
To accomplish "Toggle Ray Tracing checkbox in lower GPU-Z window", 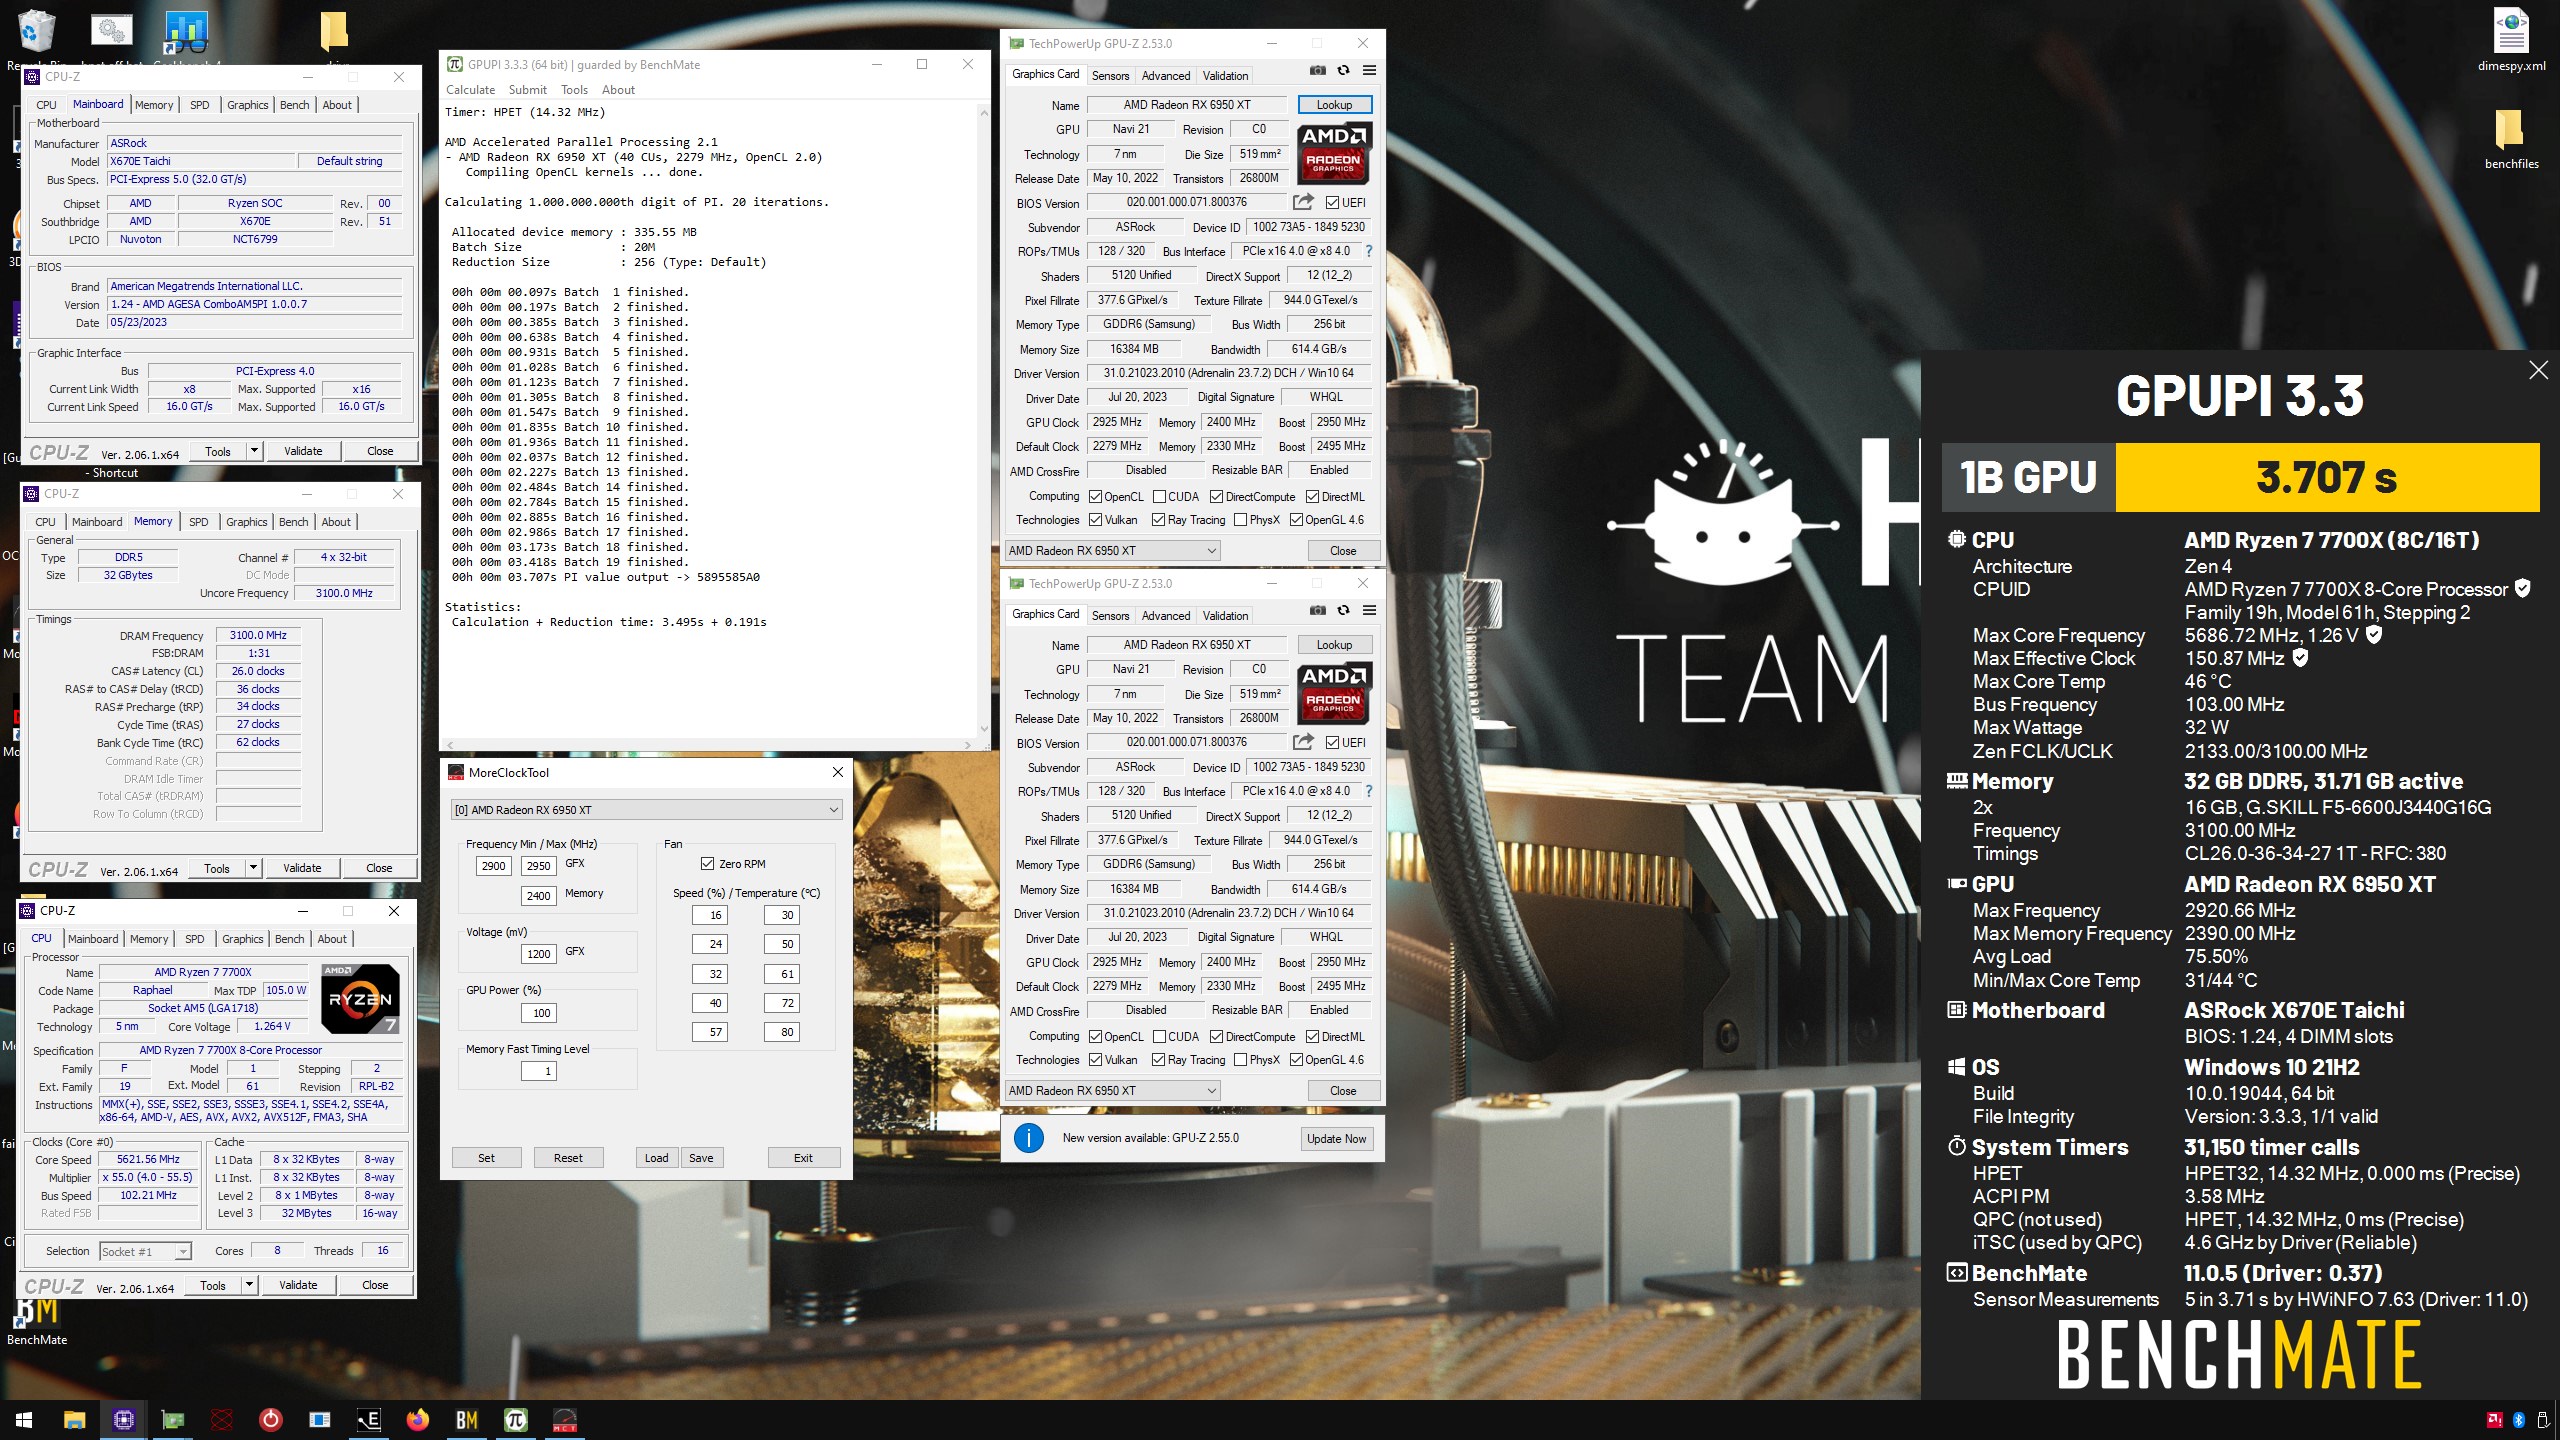I will click(1158, 1060).
